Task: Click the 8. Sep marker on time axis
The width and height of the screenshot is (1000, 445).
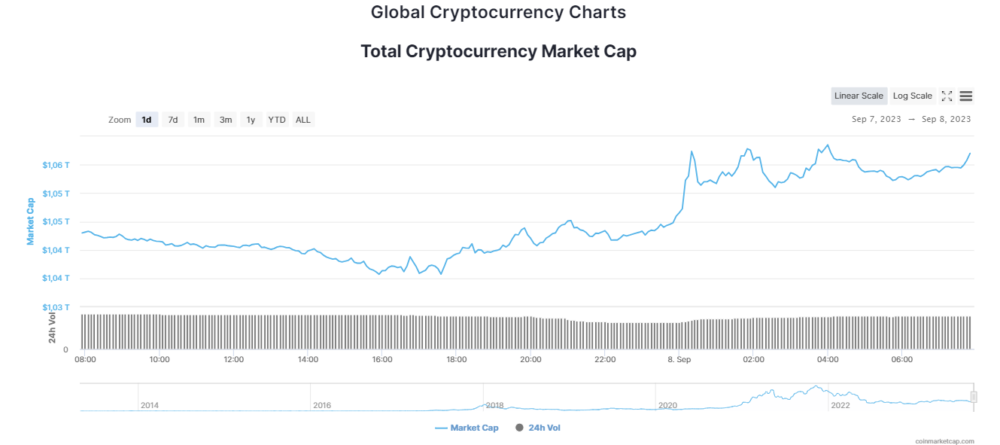Action: 680,359
